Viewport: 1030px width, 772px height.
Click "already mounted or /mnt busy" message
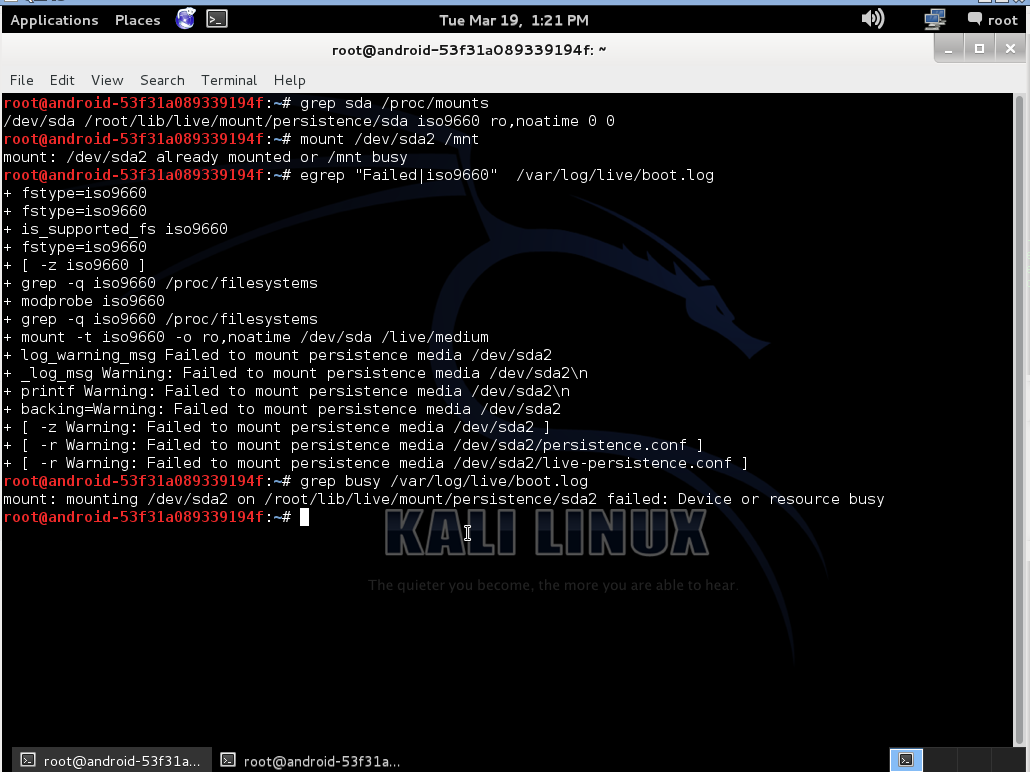[281, 157]
